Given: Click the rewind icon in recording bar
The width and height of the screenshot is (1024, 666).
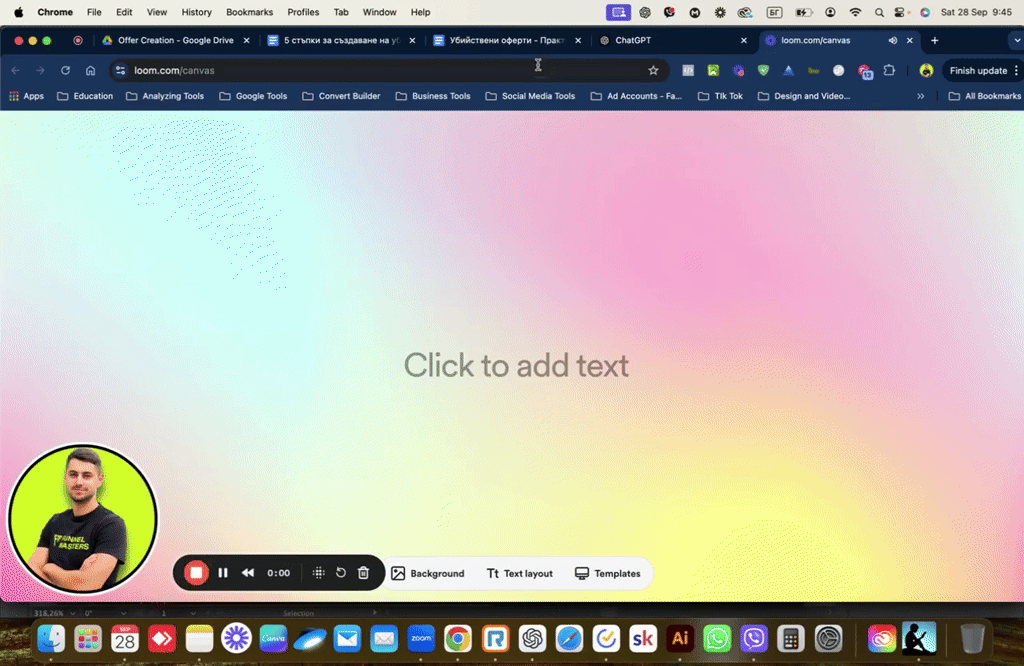Looking at the screenshot, I should 248,573.
